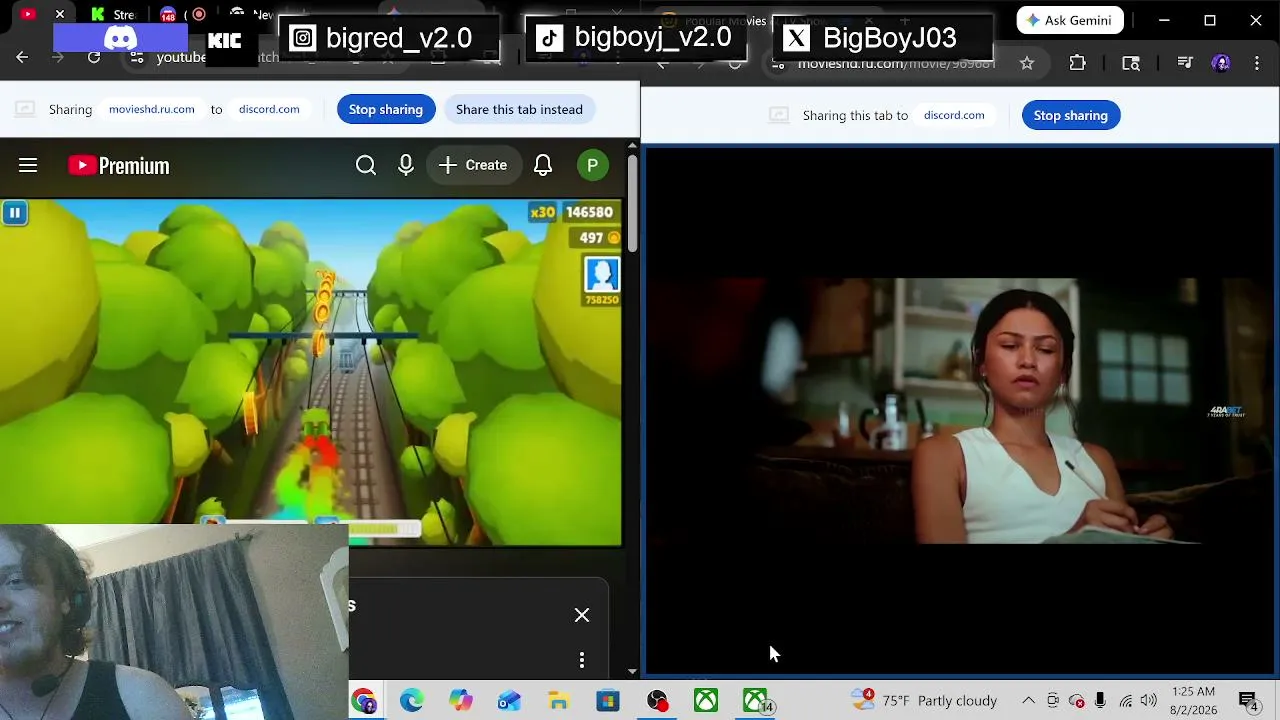Image resolution: width=1280 pixels, height=720 pixels.
Task: Open Microsoft Edge from the taskbar
Action: [x=412, y=701]
